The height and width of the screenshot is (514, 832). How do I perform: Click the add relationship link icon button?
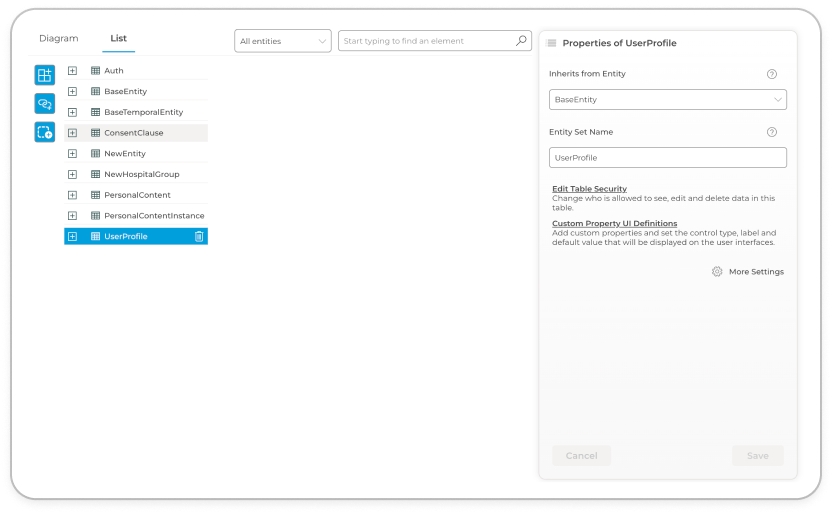pyautogui.click(x=44, y=104)
